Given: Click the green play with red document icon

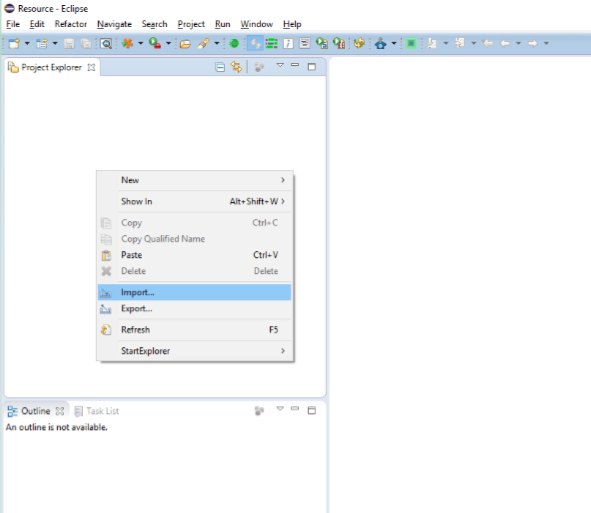Looking at the screenshot, I should point(339,44).
